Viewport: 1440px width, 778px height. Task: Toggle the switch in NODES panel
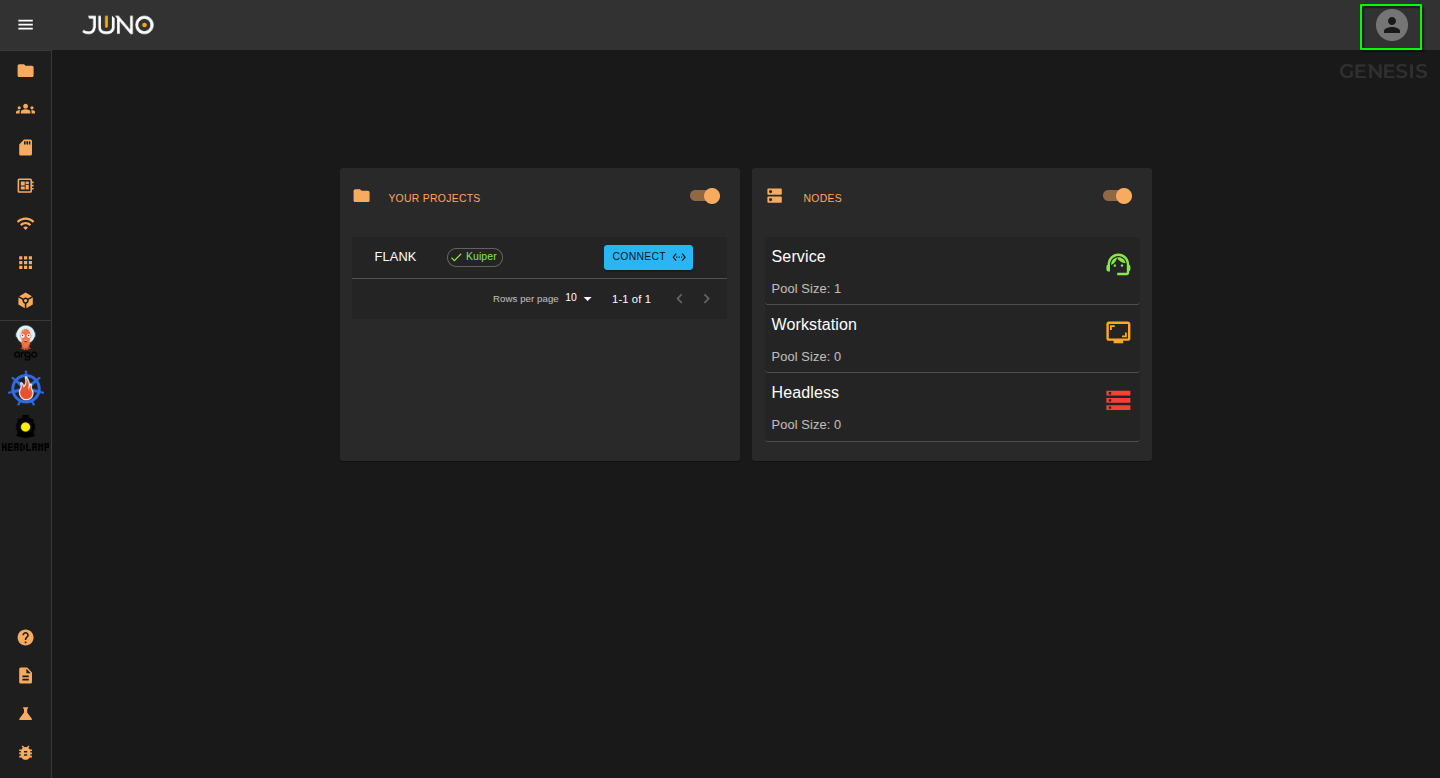(1117, 196)
